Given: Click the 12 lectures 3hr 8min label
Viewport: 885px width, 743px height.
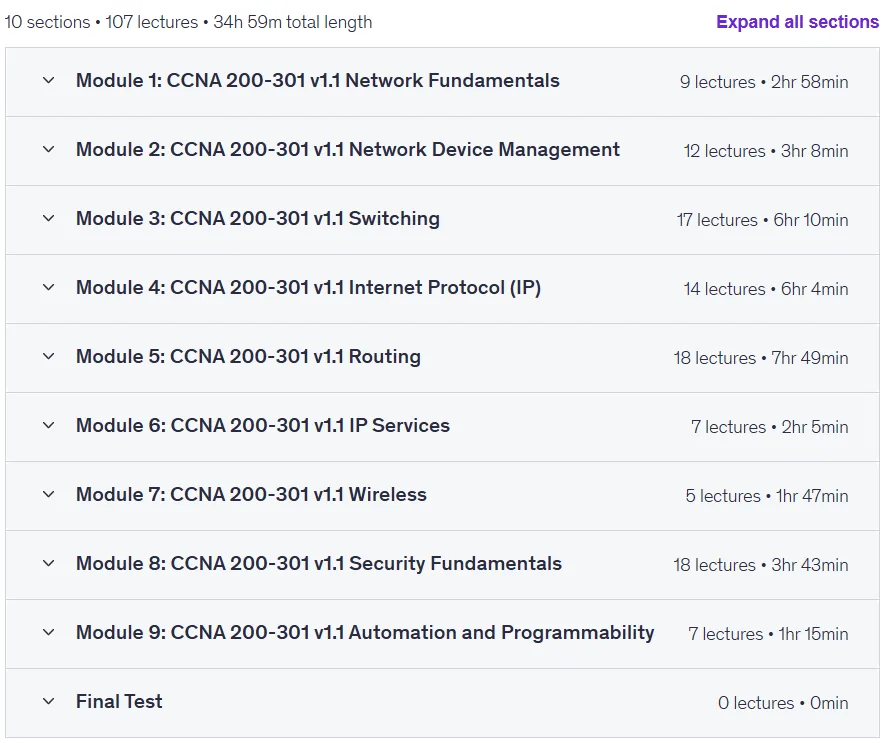Looking at the screenshot, I should pyautogui.click(x=766, y=151).
